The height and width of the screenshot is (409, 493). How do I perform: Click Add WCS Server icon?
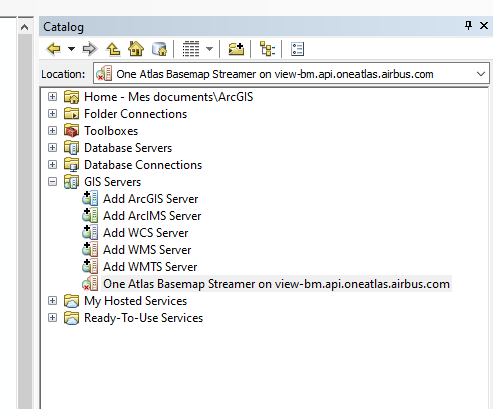pyautogui.click(x=90, y=232)
